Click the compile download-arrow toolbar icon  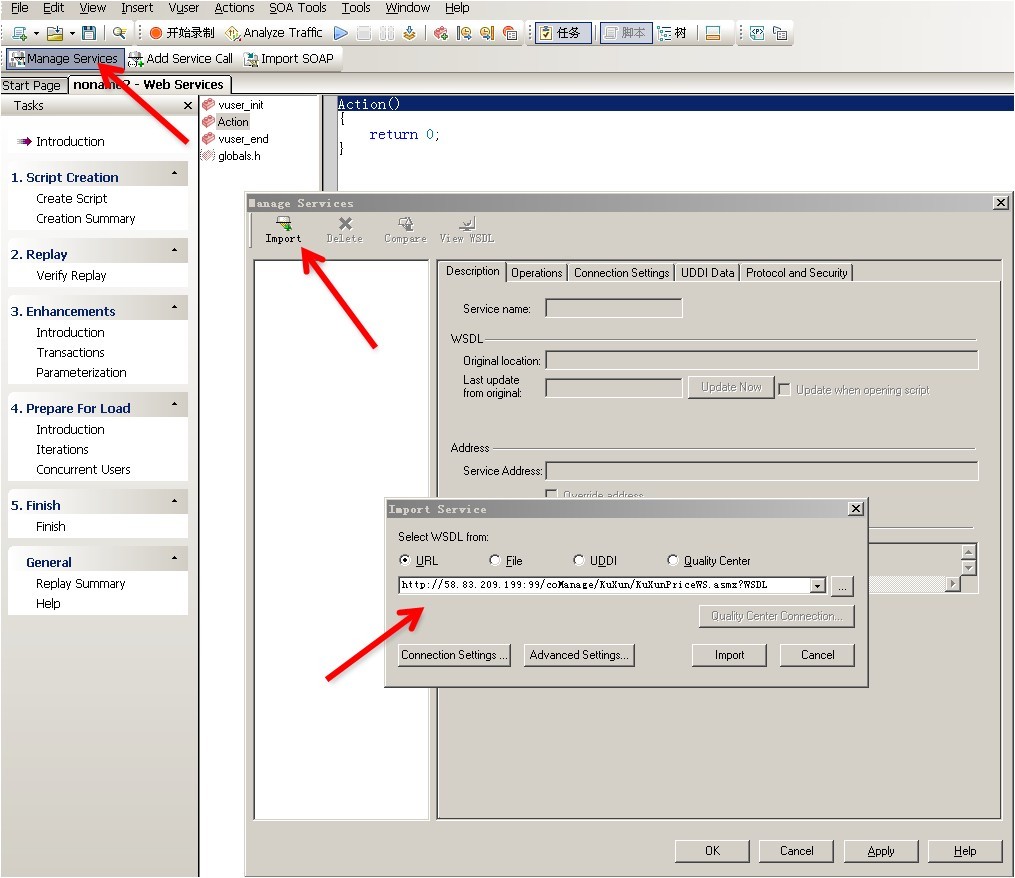(x=409, y=33)
